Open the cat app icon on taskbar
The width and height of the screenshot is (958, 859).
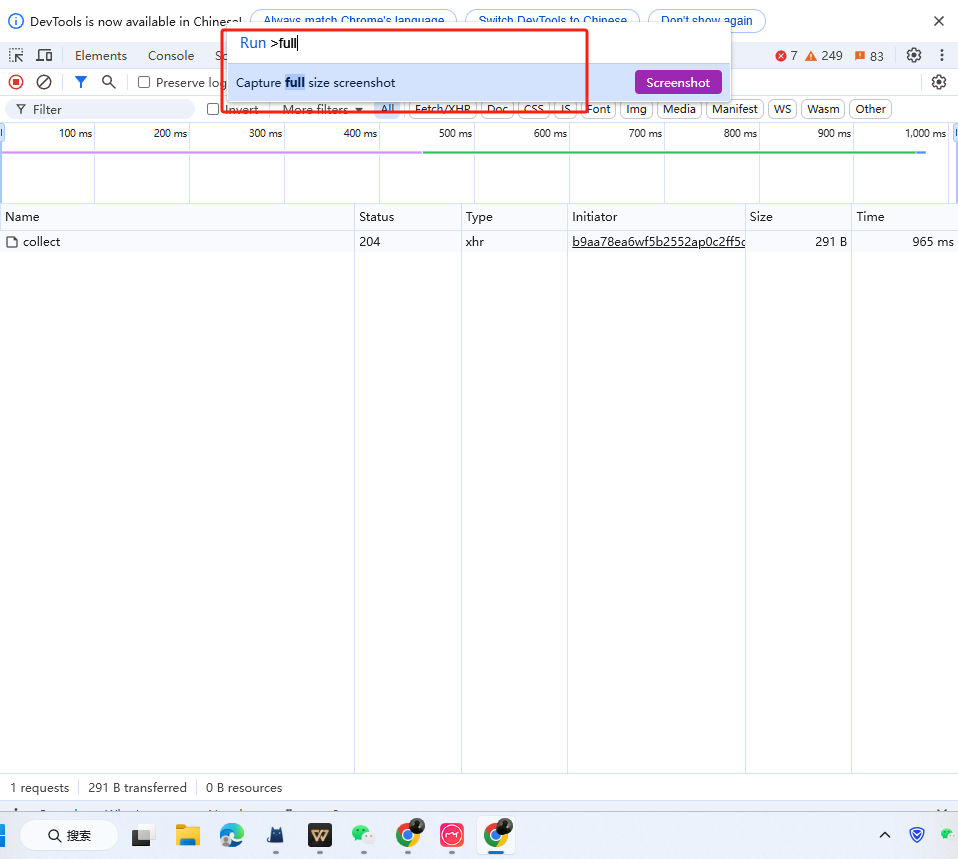coord(276,835)
